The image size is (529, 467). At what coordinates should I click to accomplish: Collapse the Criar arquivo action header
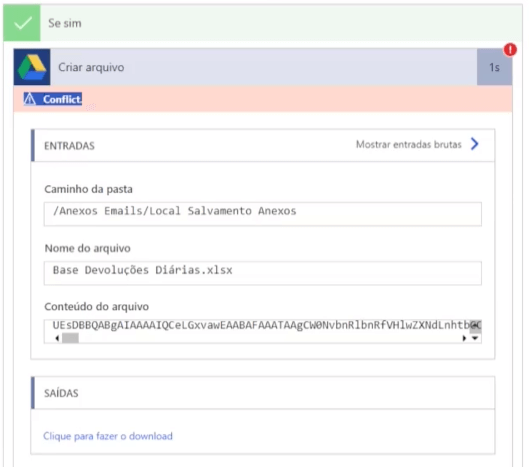(x=263, y=67)
